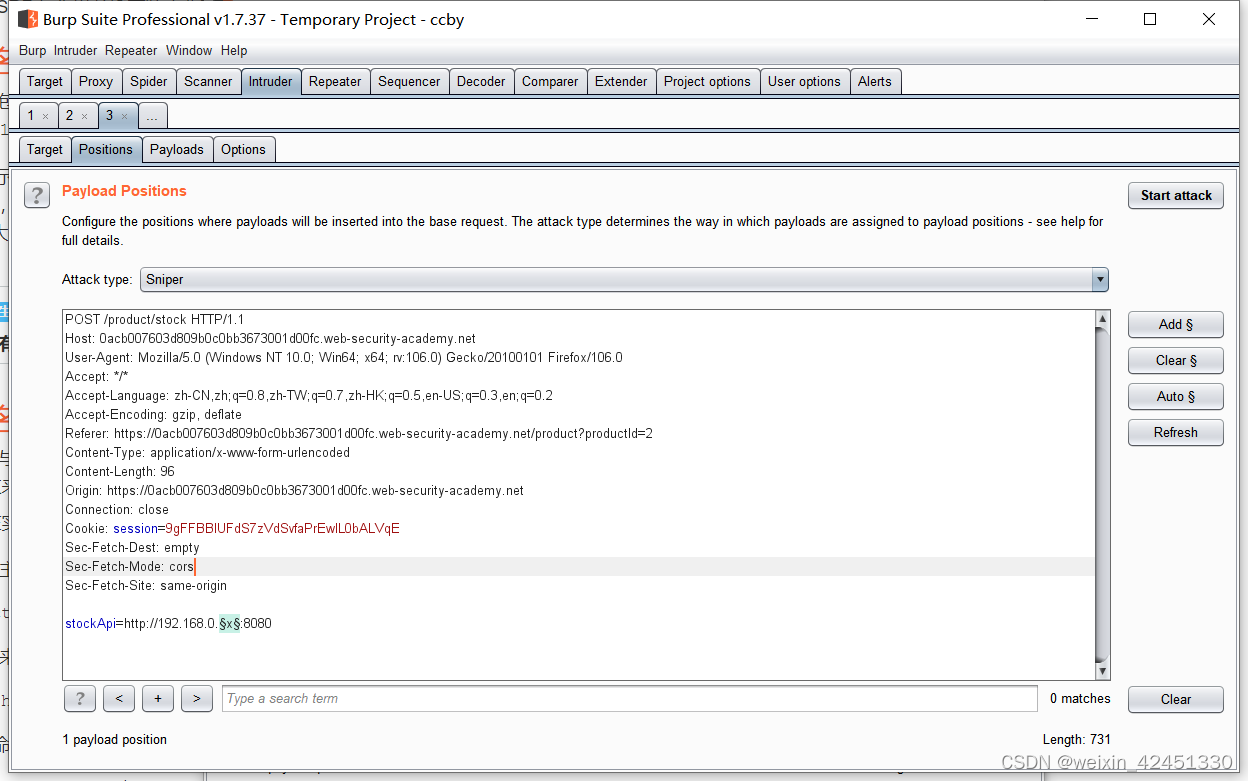Click the Accept-Encoding header line
The width and height of the screenshot is (1248, 781).
point(153,415)
